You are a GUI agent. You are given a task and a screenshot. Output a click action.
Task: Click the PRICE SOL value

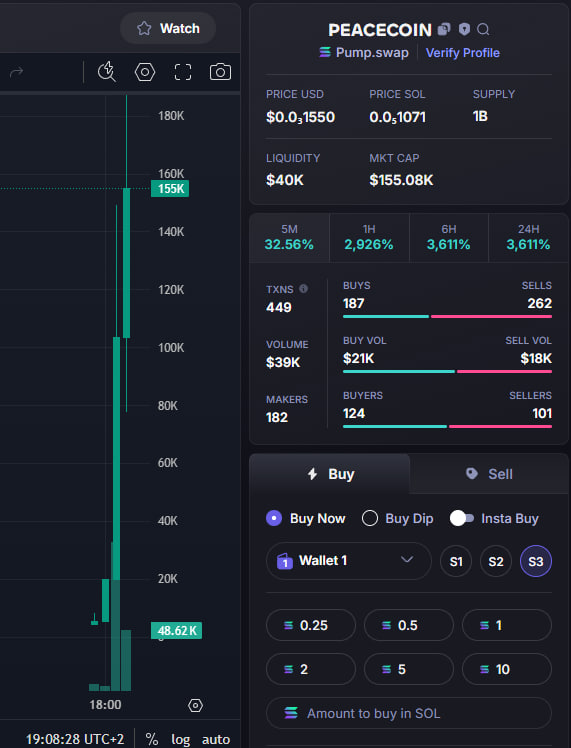pyautogui.click(x=397, y=117)
